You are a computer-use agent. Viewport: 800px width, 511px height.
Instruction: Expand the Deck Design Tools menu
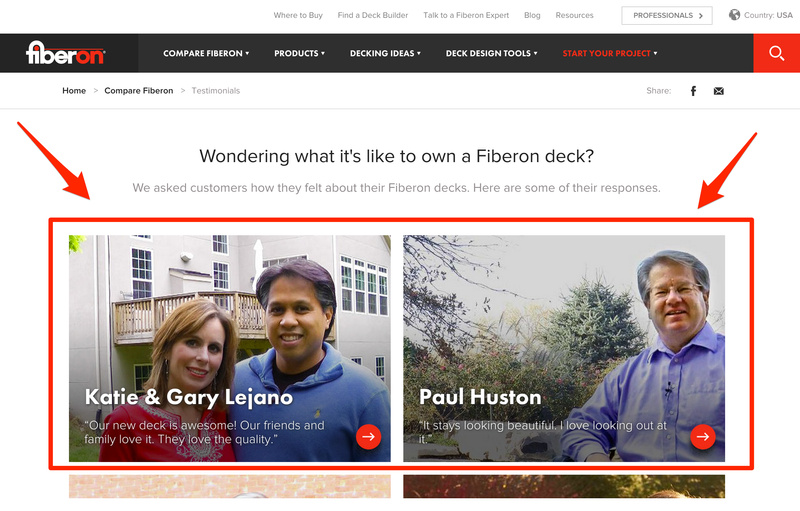[x=491, y=53]
